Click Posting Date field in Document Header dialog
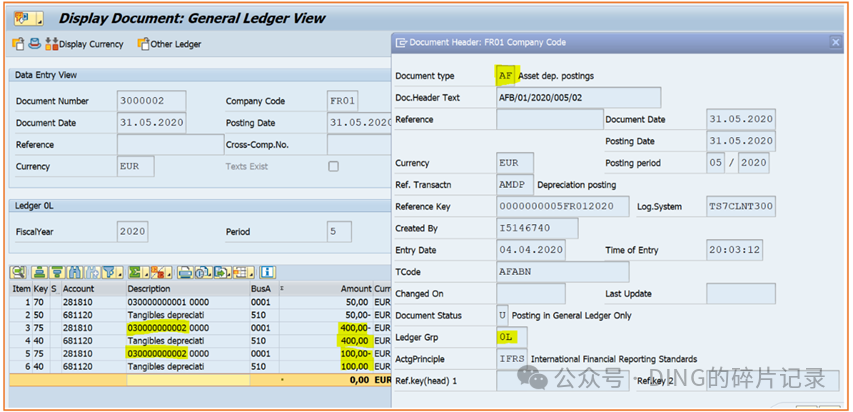The height and width of the screenshot is (412, 853). tap(741, 141)
